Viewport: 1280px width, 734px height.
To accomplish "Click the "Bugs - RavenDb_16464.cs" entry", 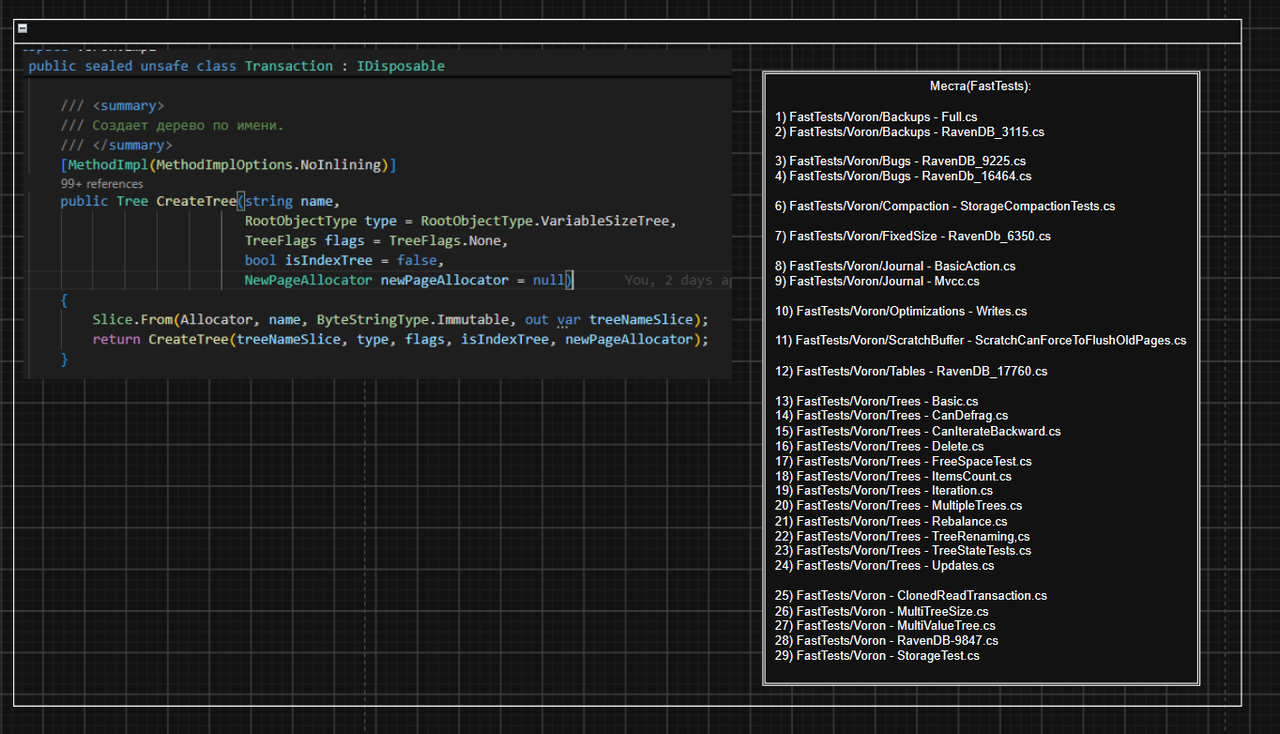I will 903,176.
